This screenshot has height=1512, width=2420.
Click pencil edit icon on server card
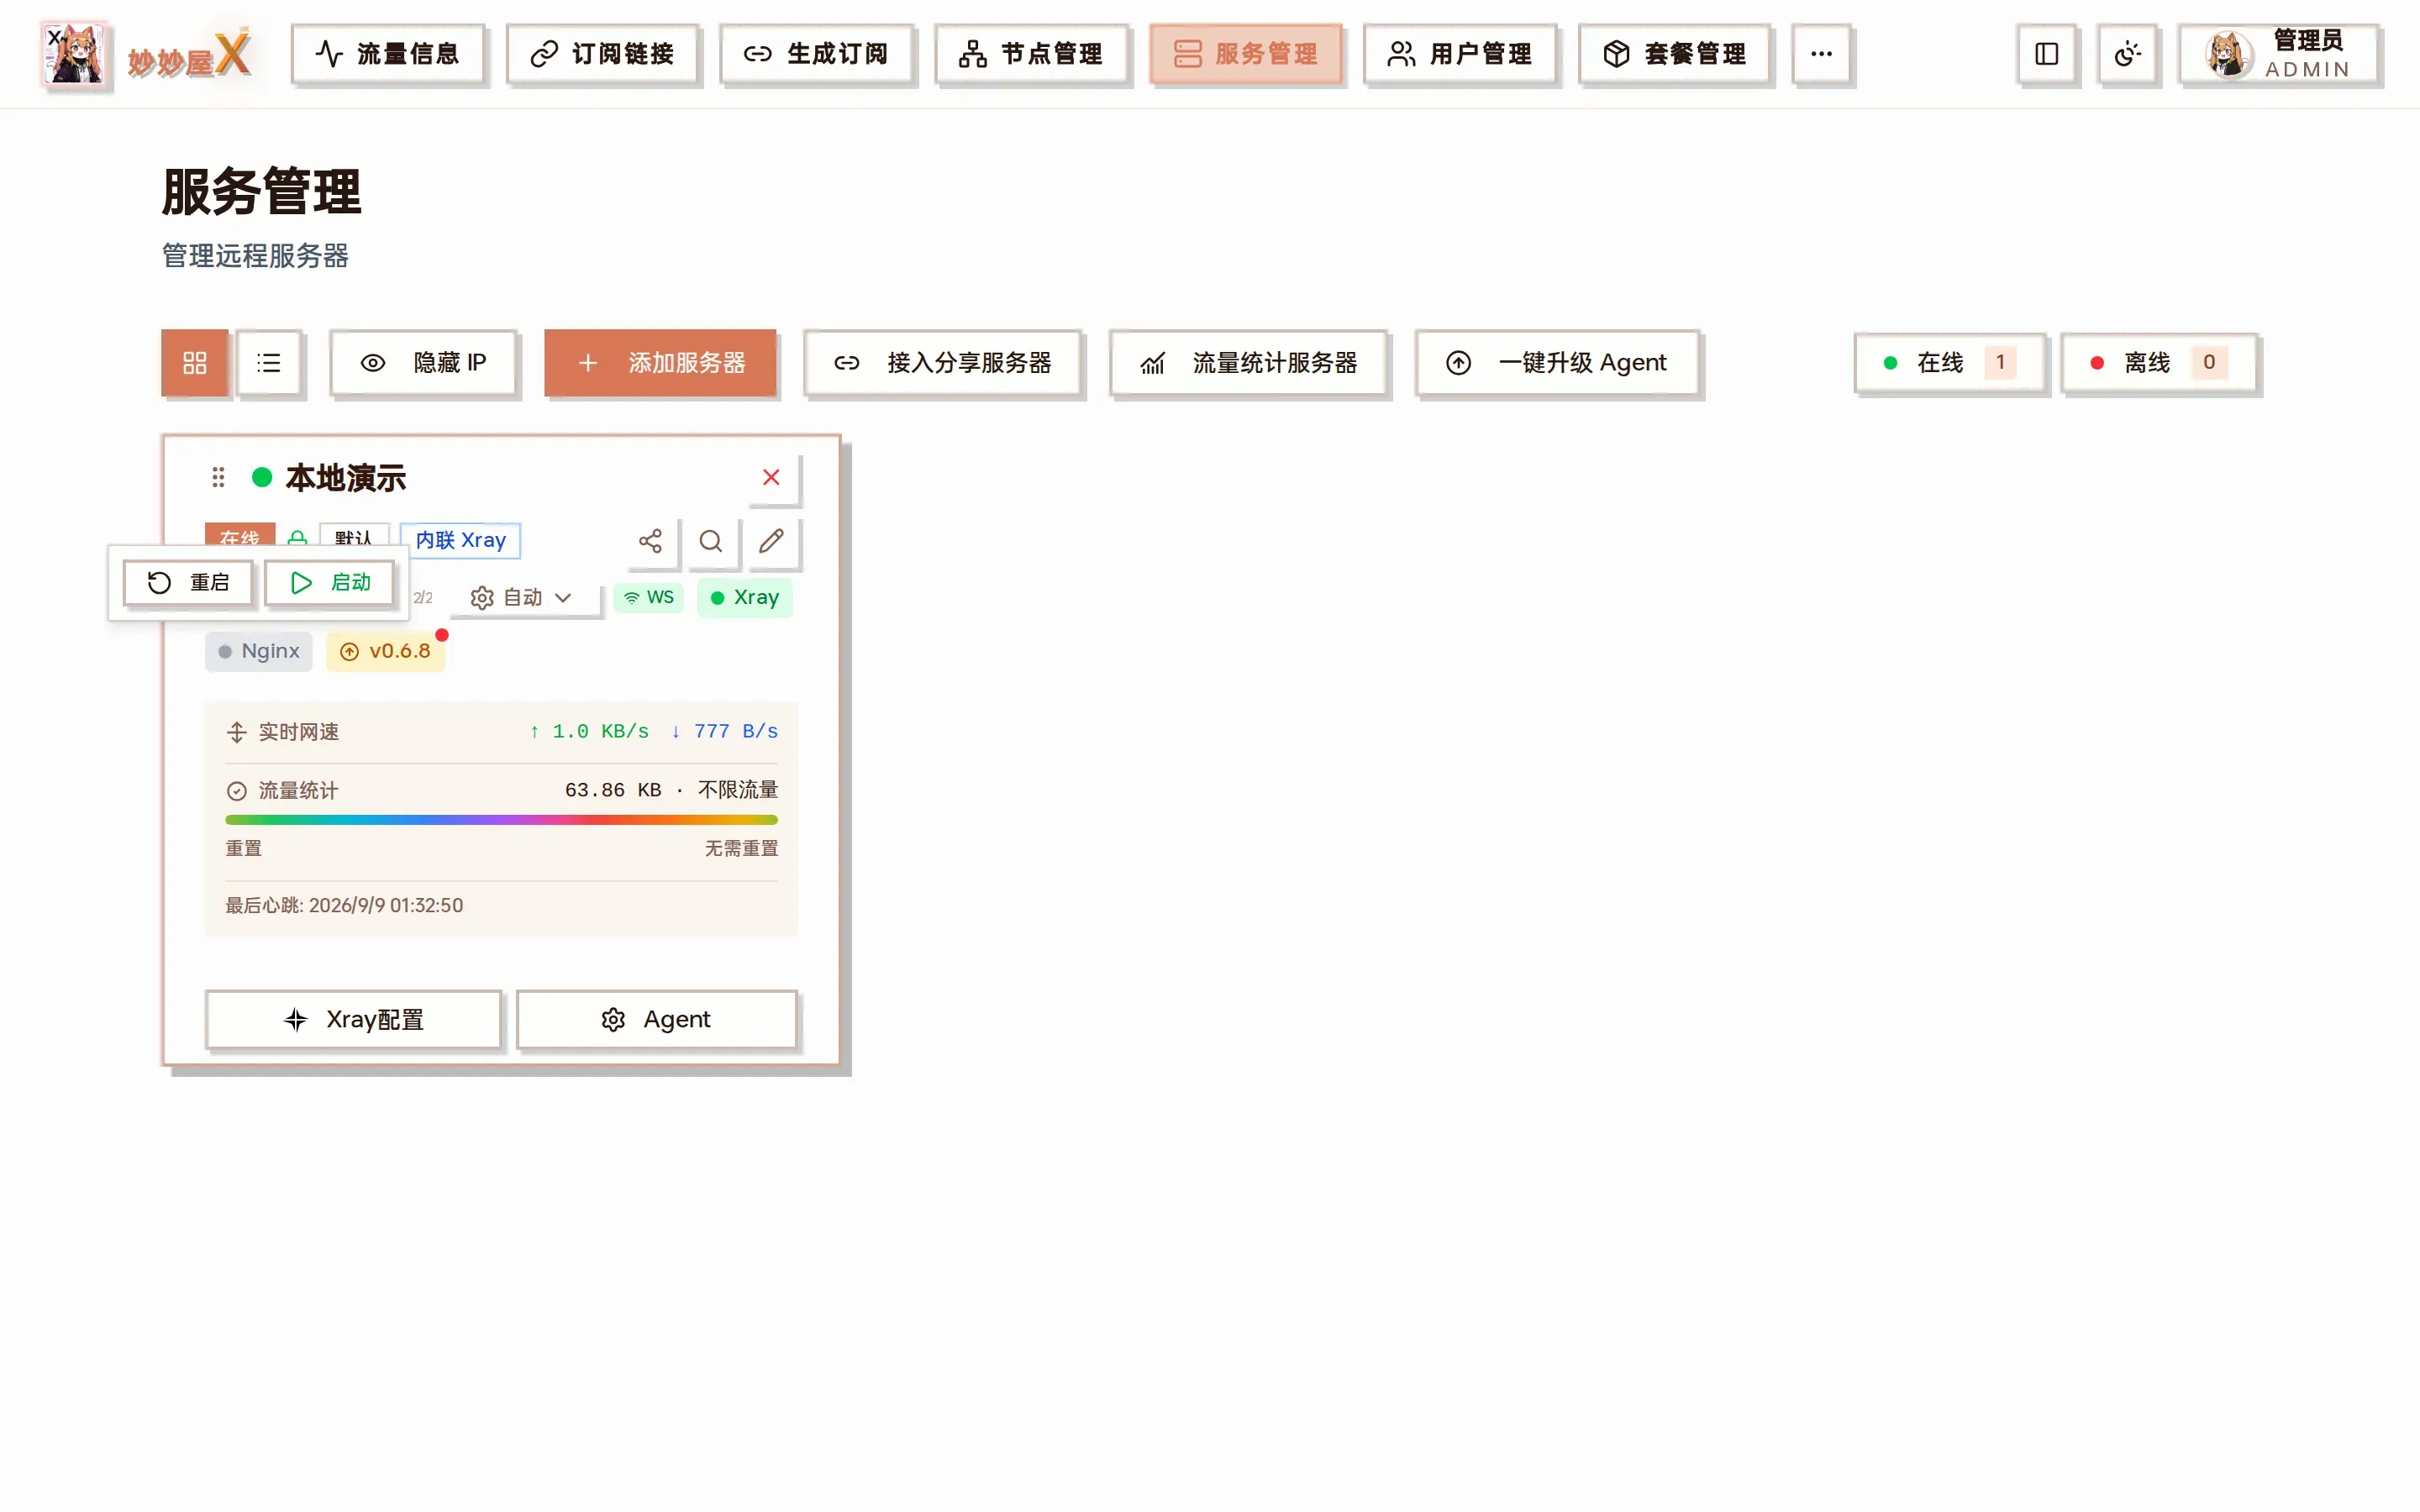click(771, 541)
